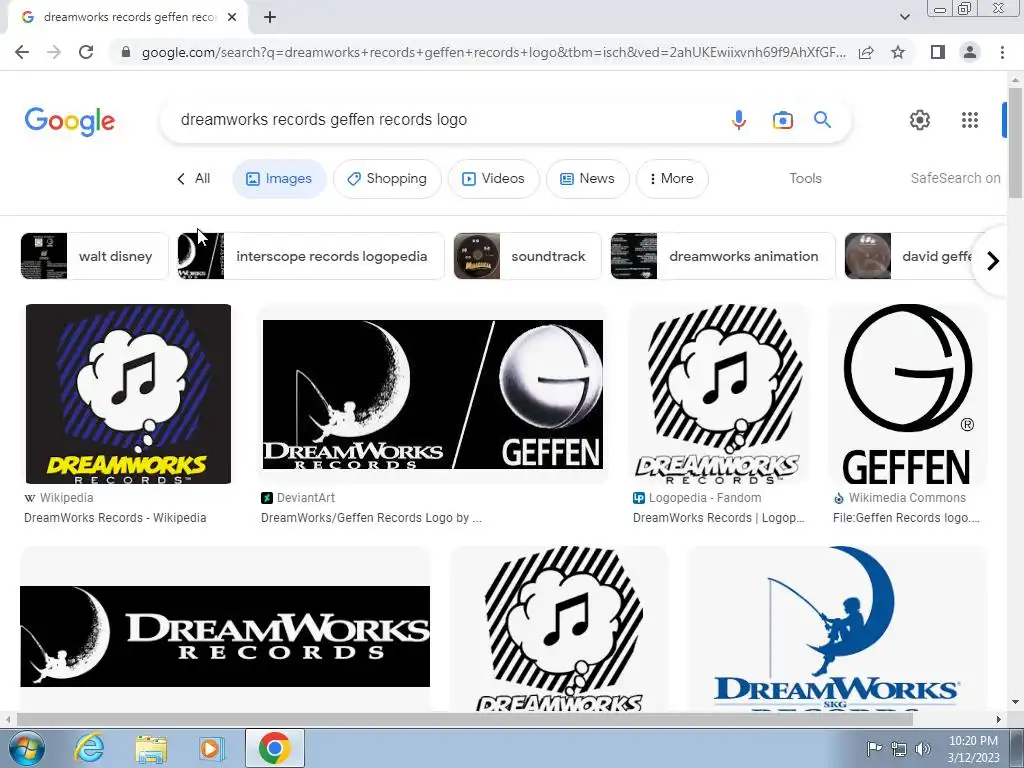Click the DeviantArt source label
The height and width of the screenshot is (768, 1024).
tap(306, 498)
